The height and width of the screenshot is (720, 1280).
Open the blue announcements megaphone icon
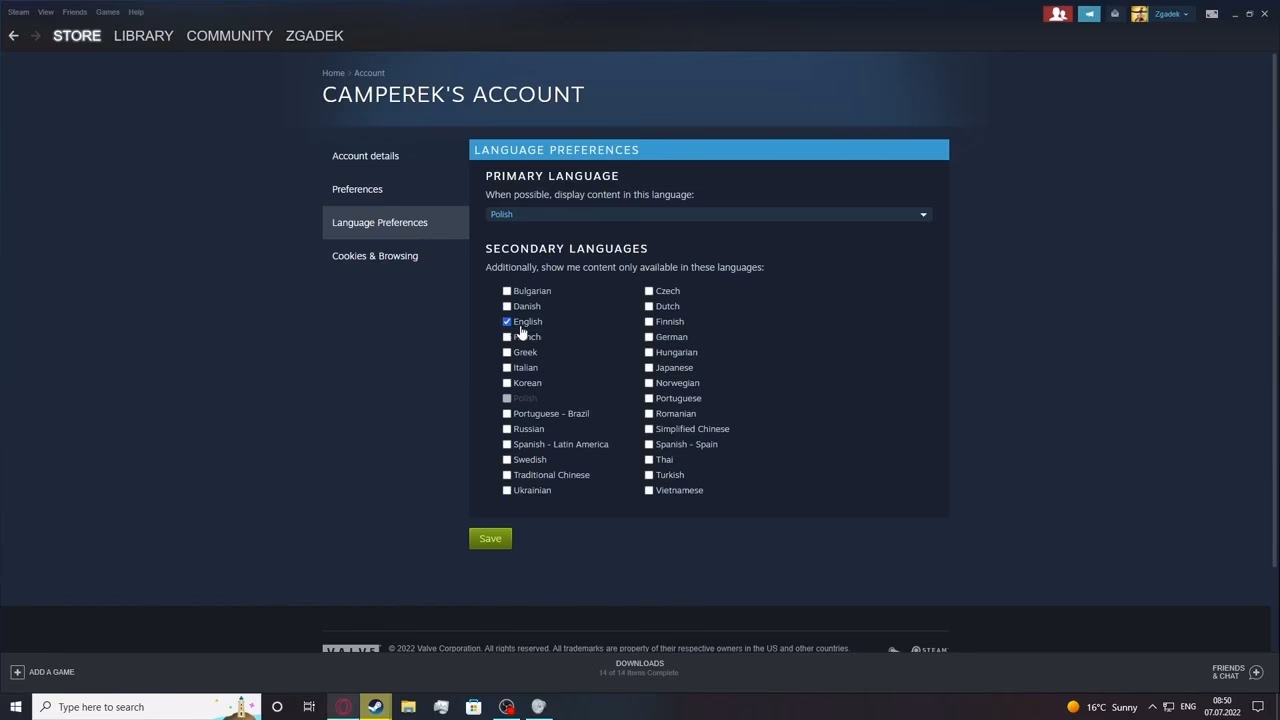coord(1089,14)
